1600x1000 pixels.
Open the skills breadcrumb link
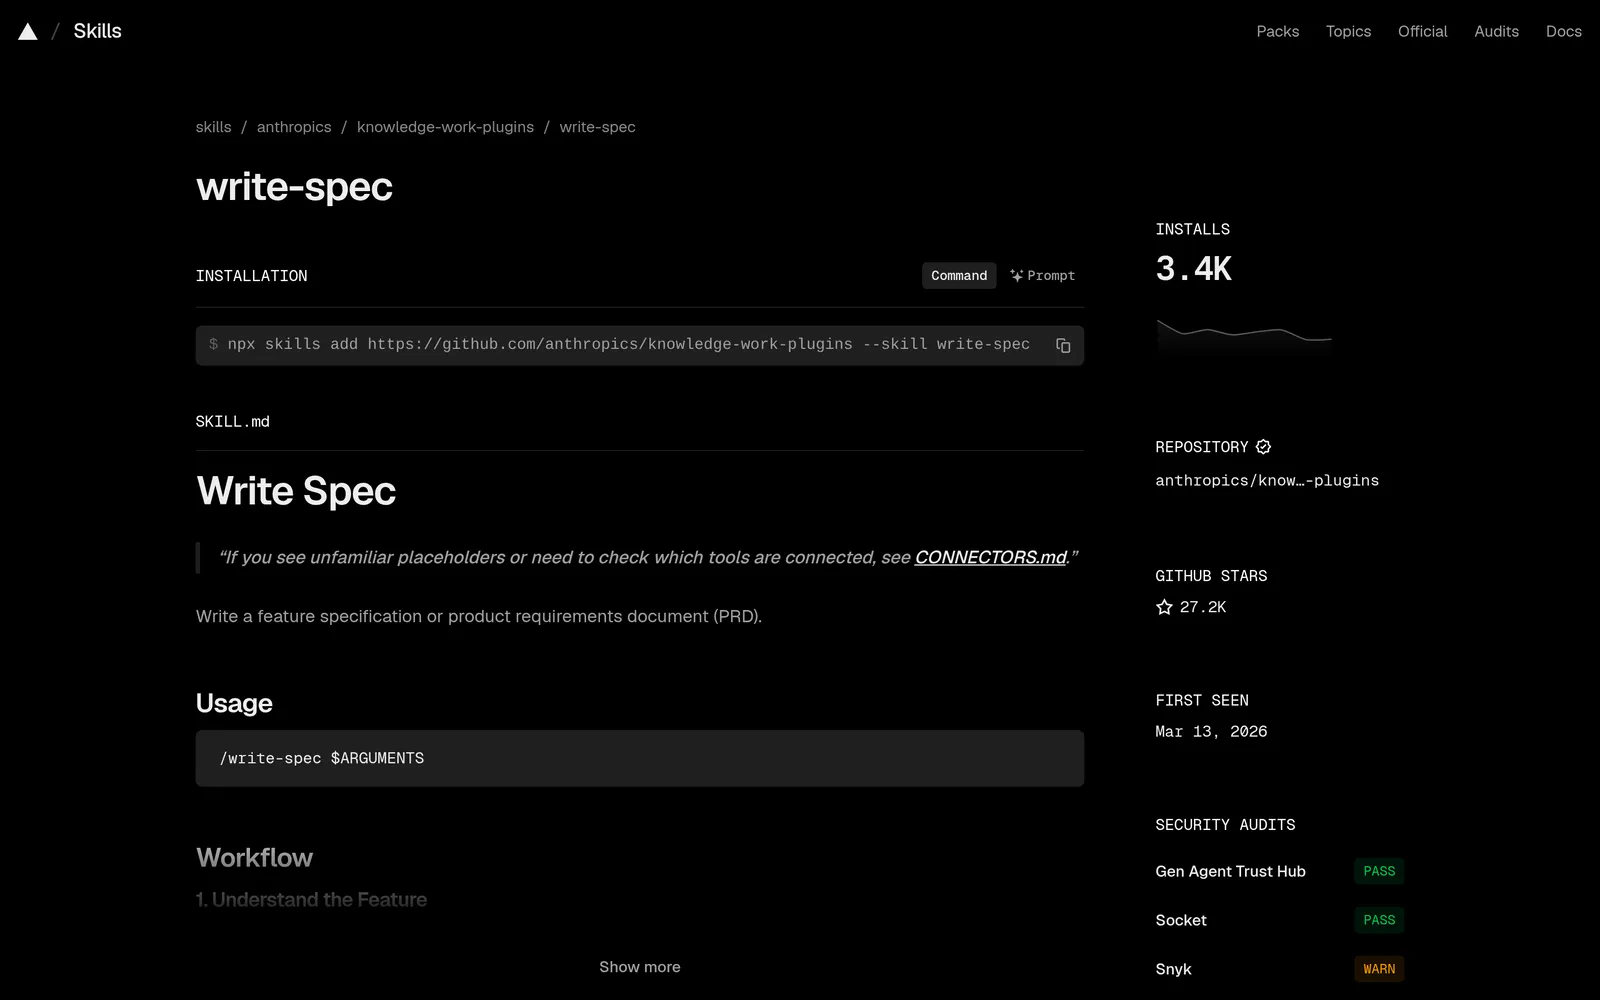tap(213, 127)
